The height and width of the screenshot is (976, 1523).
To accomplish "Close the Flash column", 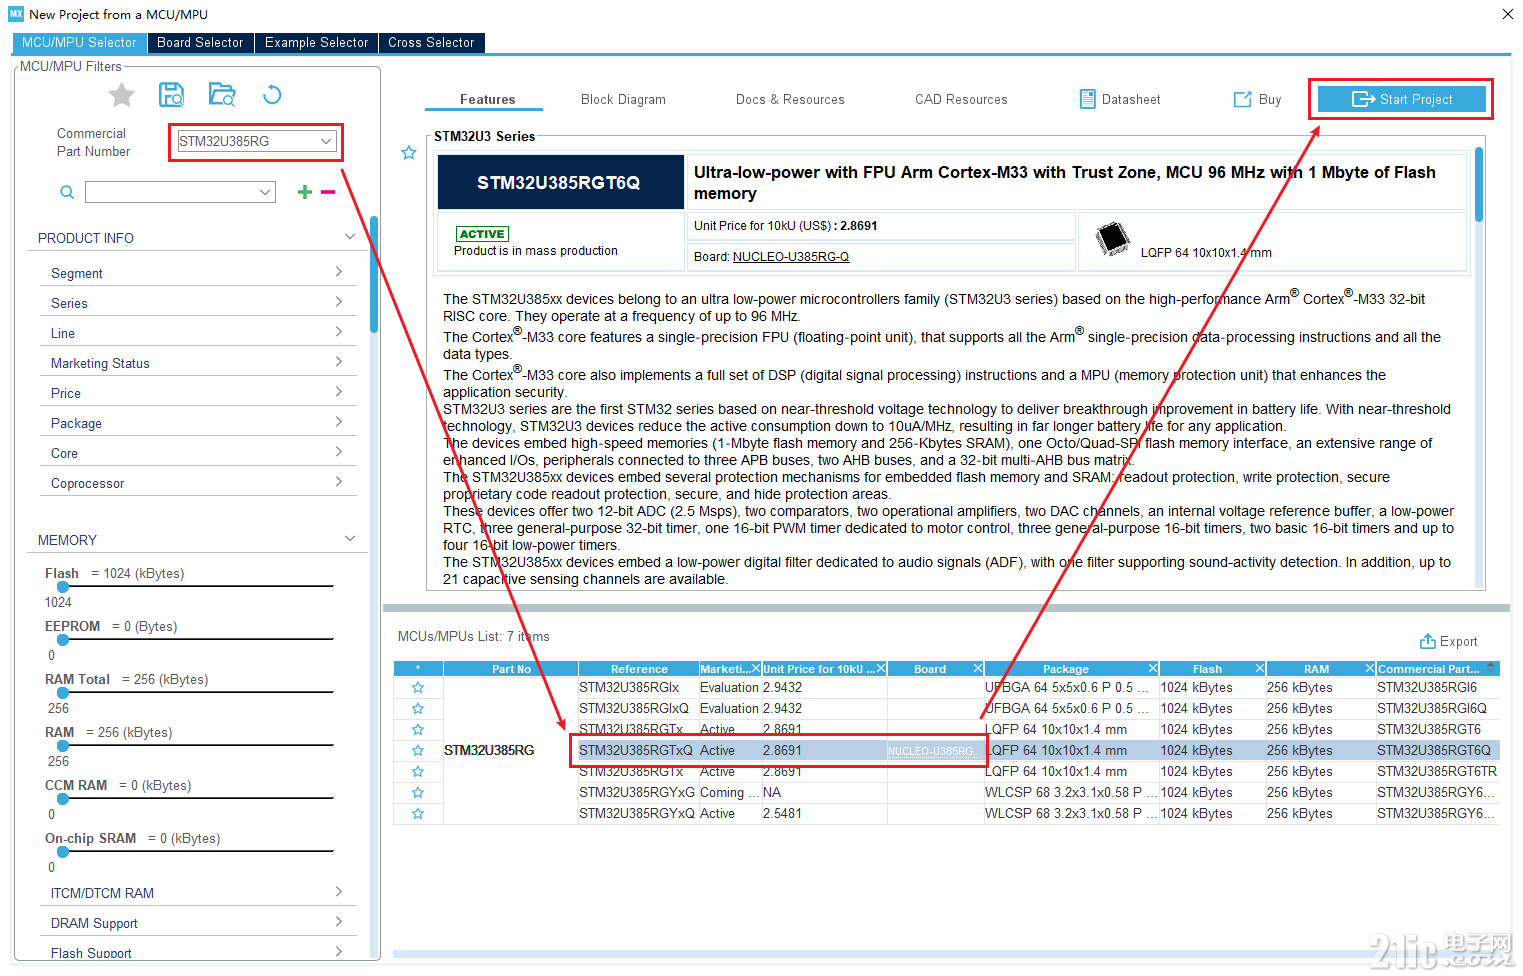I will pyautogui.click(x=1260, y=668).
